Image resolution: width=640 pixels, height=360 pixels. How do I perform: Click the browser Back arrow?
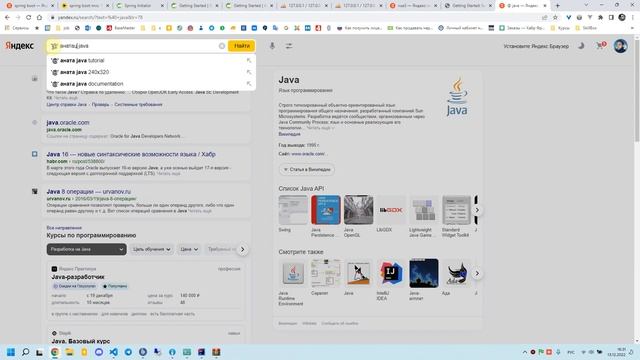click(7, 18)
